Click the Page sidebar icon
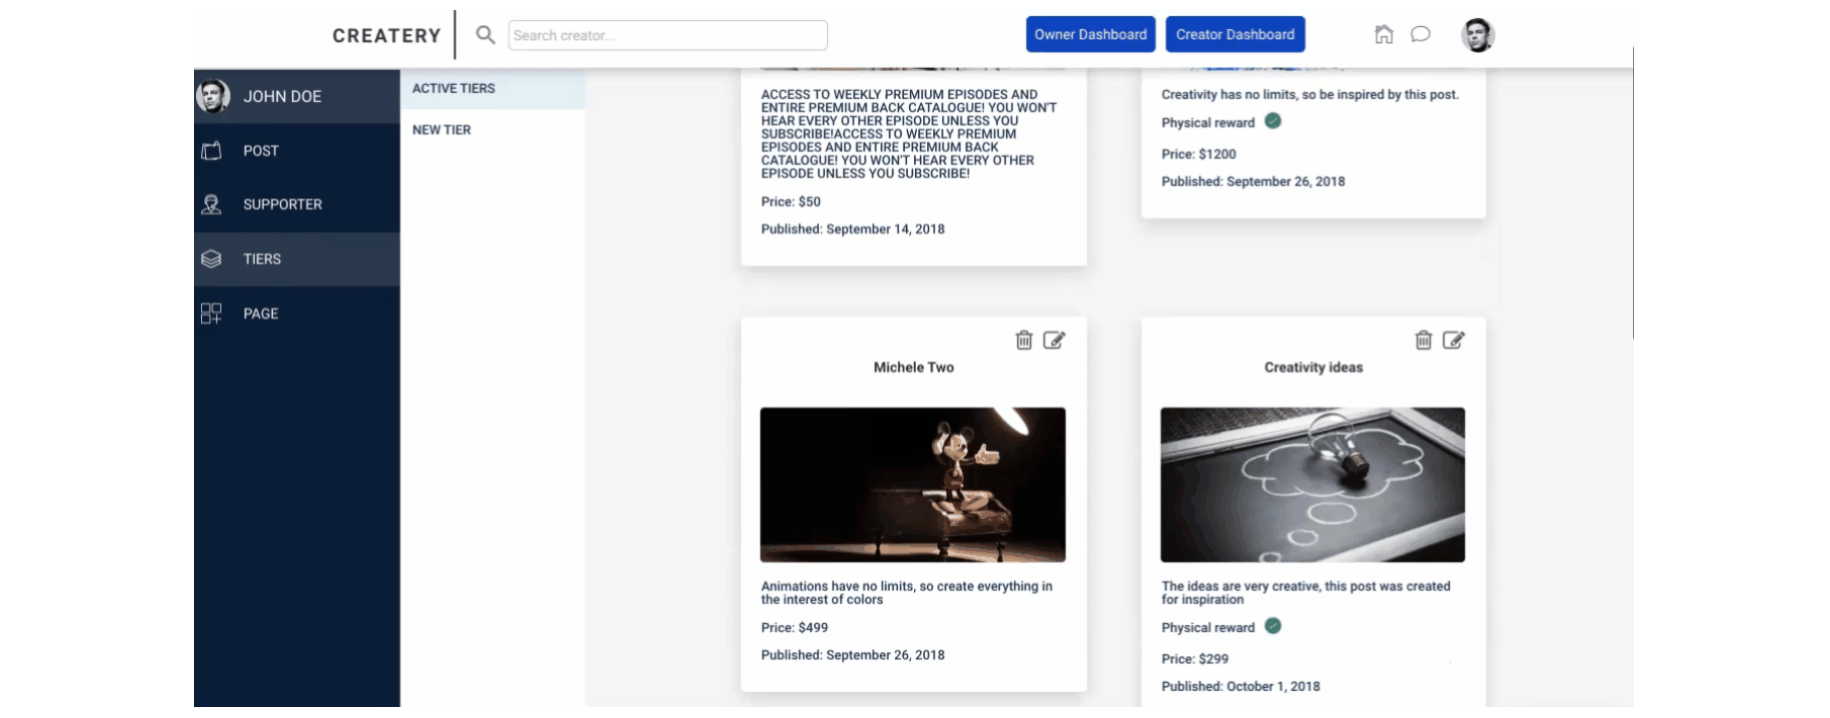 211,314
